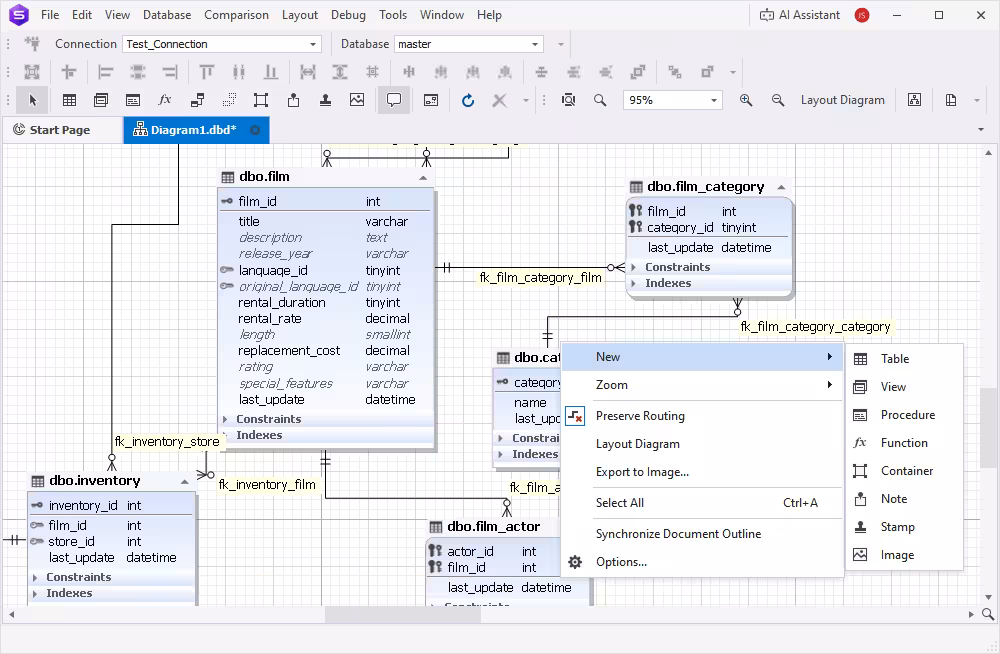Screen dimensions: 1000x654
Task: Expand Indexes in the dbo.inventory table
Action: tap(35, 593)
